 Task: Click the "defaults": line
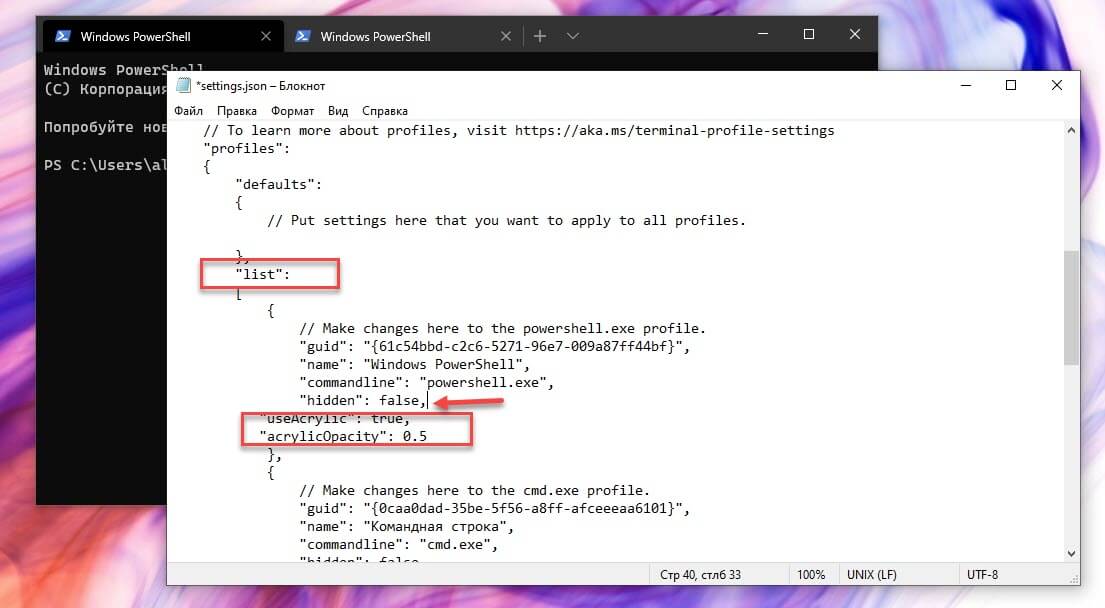coord(278,184)
